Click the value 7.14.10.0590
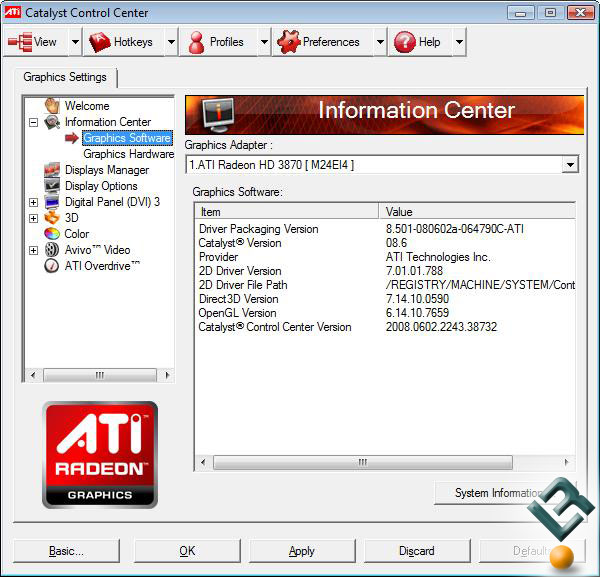Image resolution: width=600 pixels, height=577 pixels. (x=417, y=299)
